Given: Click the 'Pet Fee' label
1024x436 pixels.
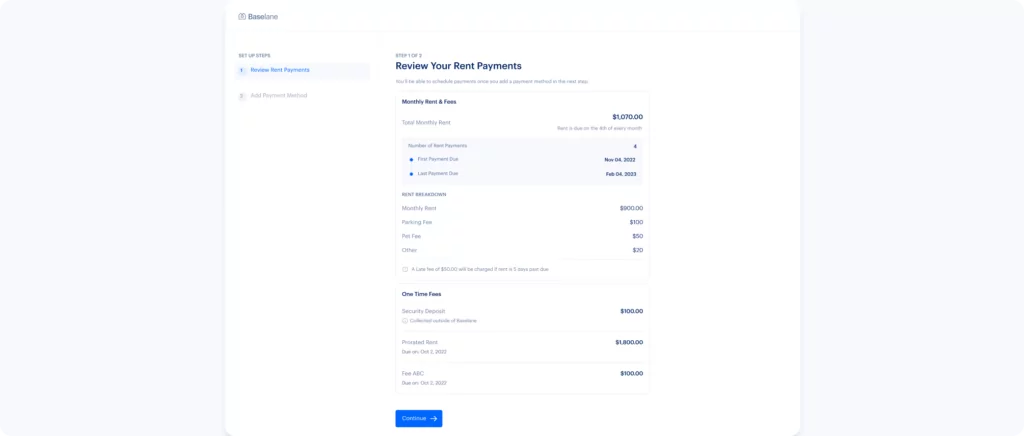Looking at the screenshot, I should click(411, 236).
